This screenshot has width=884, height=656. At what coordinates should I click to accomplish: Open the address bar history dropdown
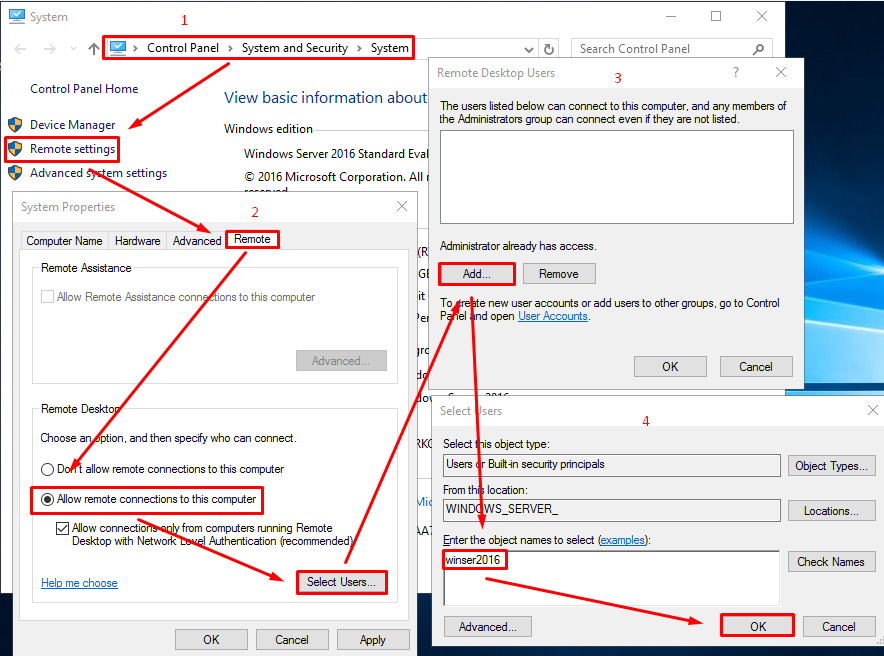529,50
